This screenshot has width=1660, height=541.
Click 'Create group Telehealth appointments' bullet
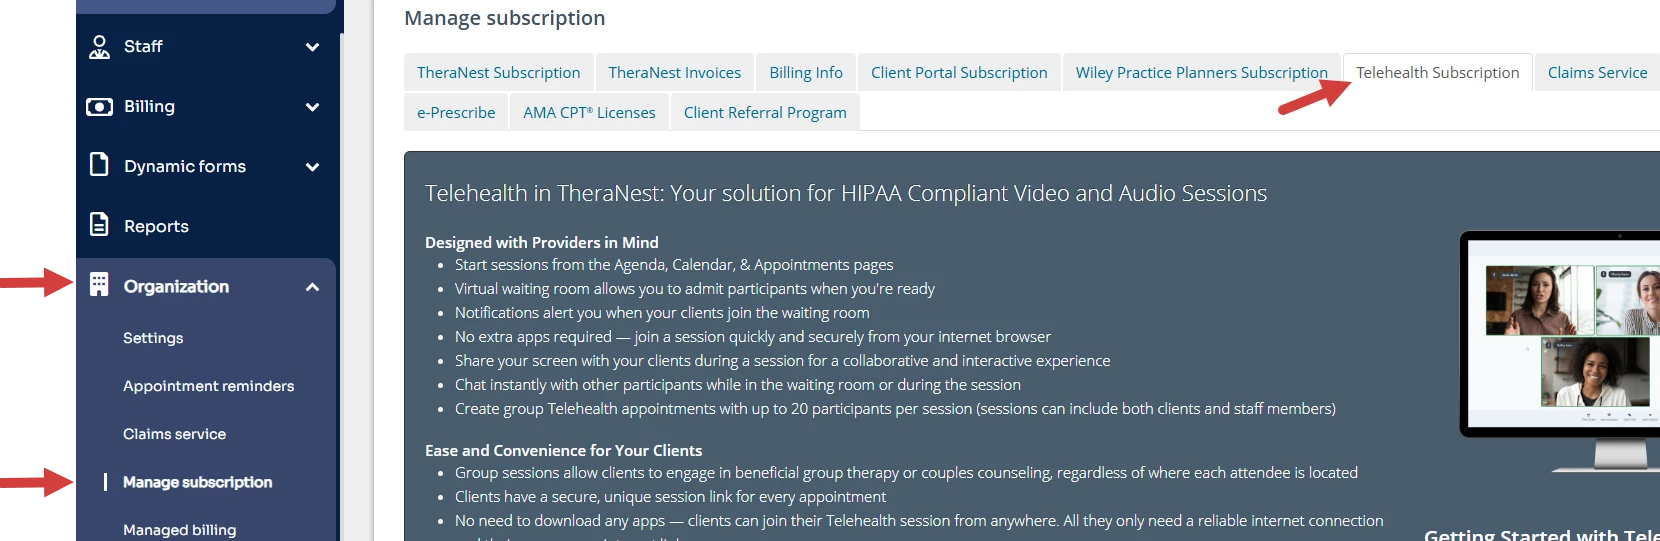tap(895, 408)
